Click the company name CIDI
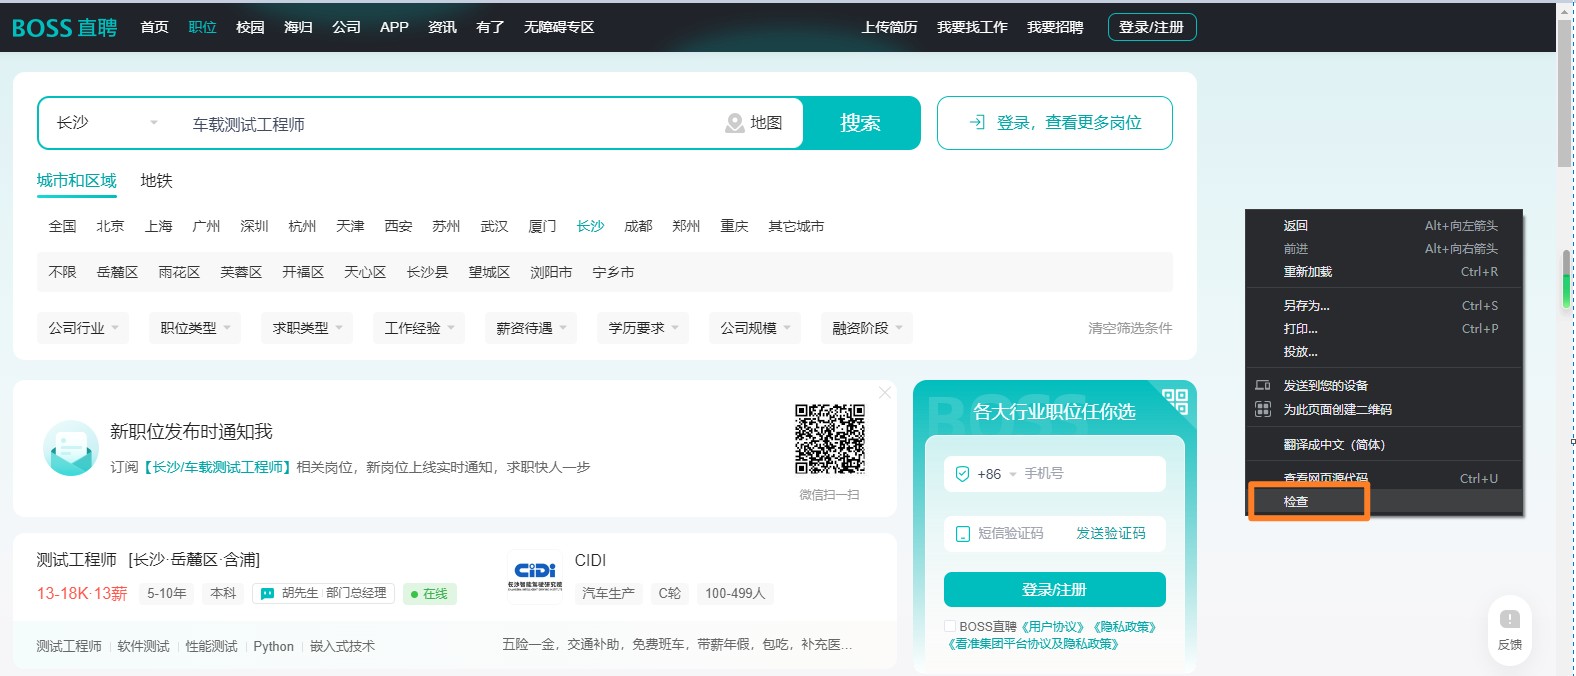 590,560
